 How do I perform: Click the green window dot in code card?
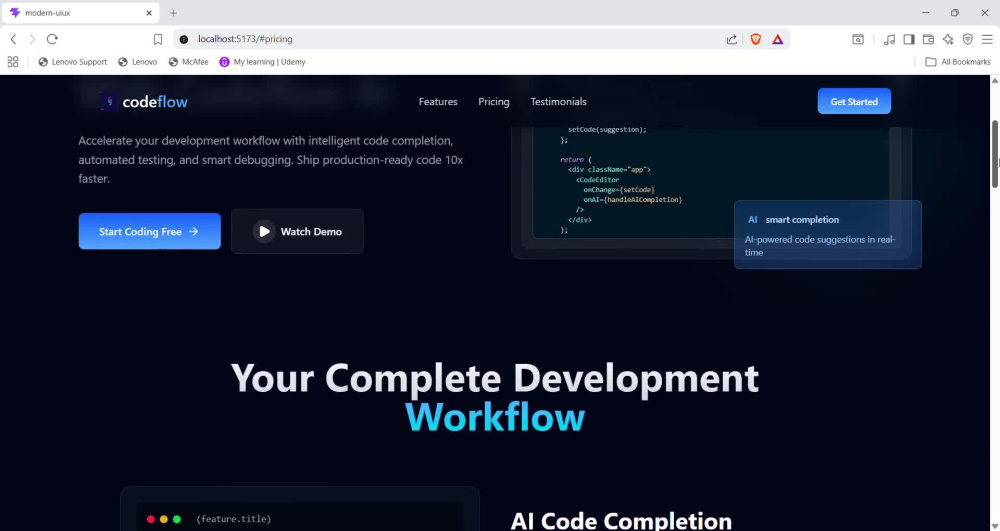pyautogui.click(x=177, y=520)
